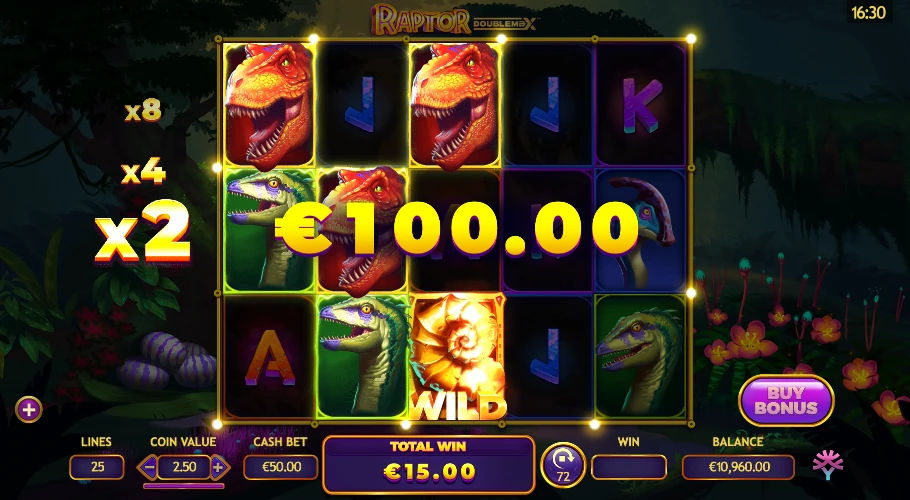Click the x2 multiplier indicator
Viewport: 910px width, 500px height.
pos(143,231)
